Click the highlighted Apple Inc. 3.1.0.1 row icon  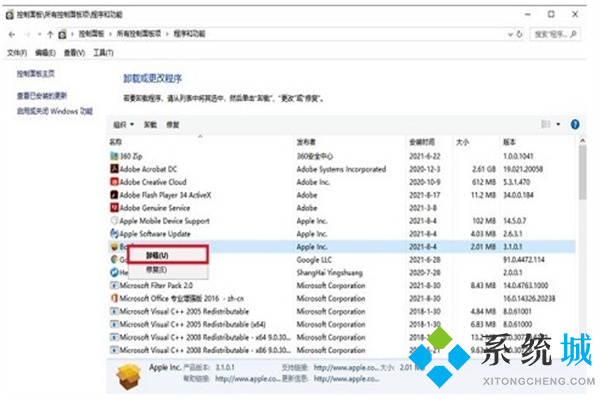[x=114, y=247]
